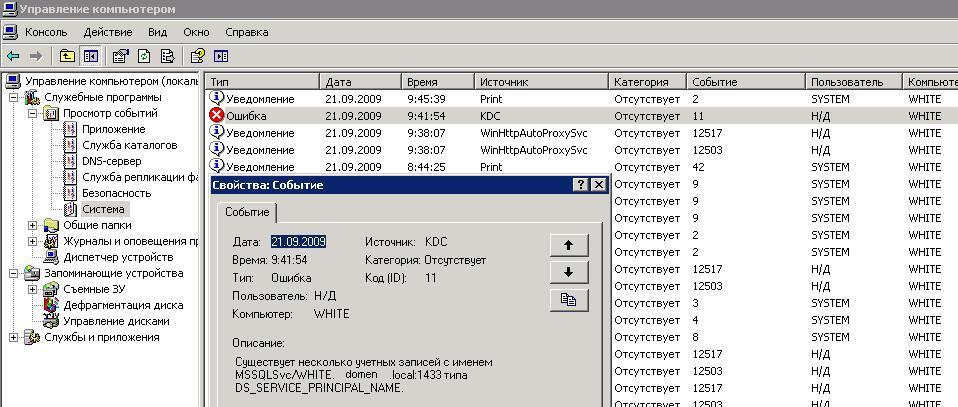Copy event details with the copy button
958x407 pixels.
pyautogui.click(x=569, y=301)
